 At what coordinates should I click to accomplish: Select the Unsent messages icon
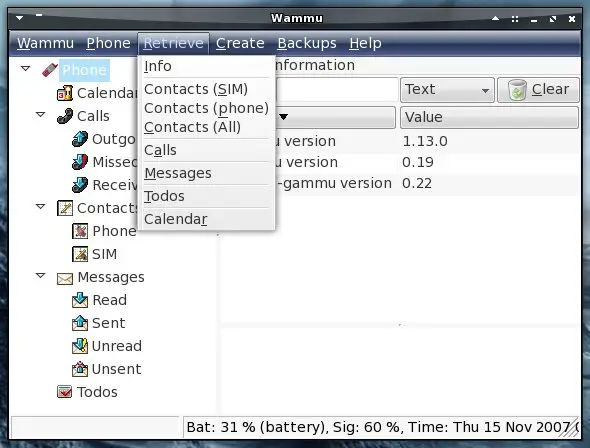tap(80, 369)
